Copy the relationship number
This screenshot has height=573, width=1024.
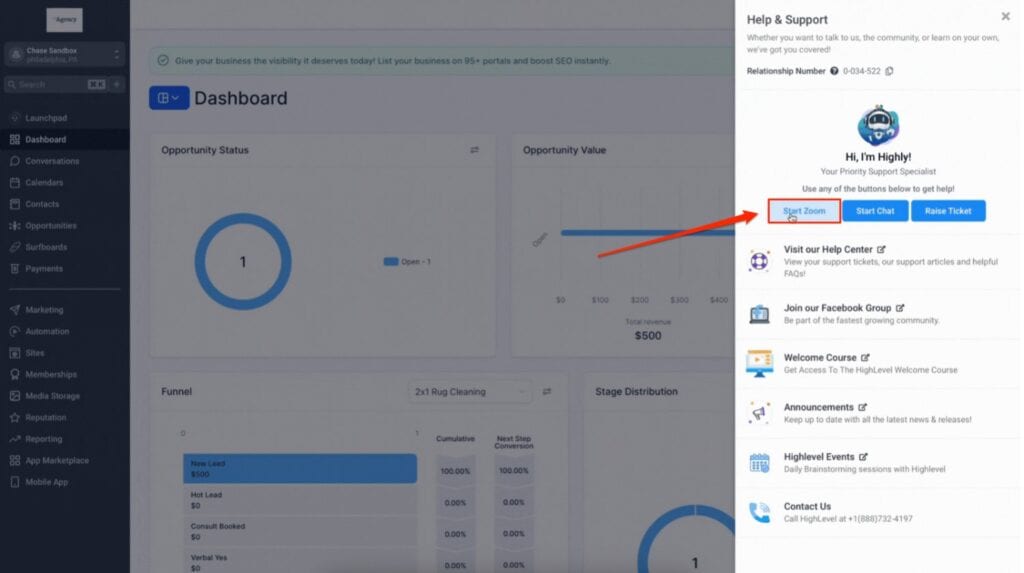(889, 71)
